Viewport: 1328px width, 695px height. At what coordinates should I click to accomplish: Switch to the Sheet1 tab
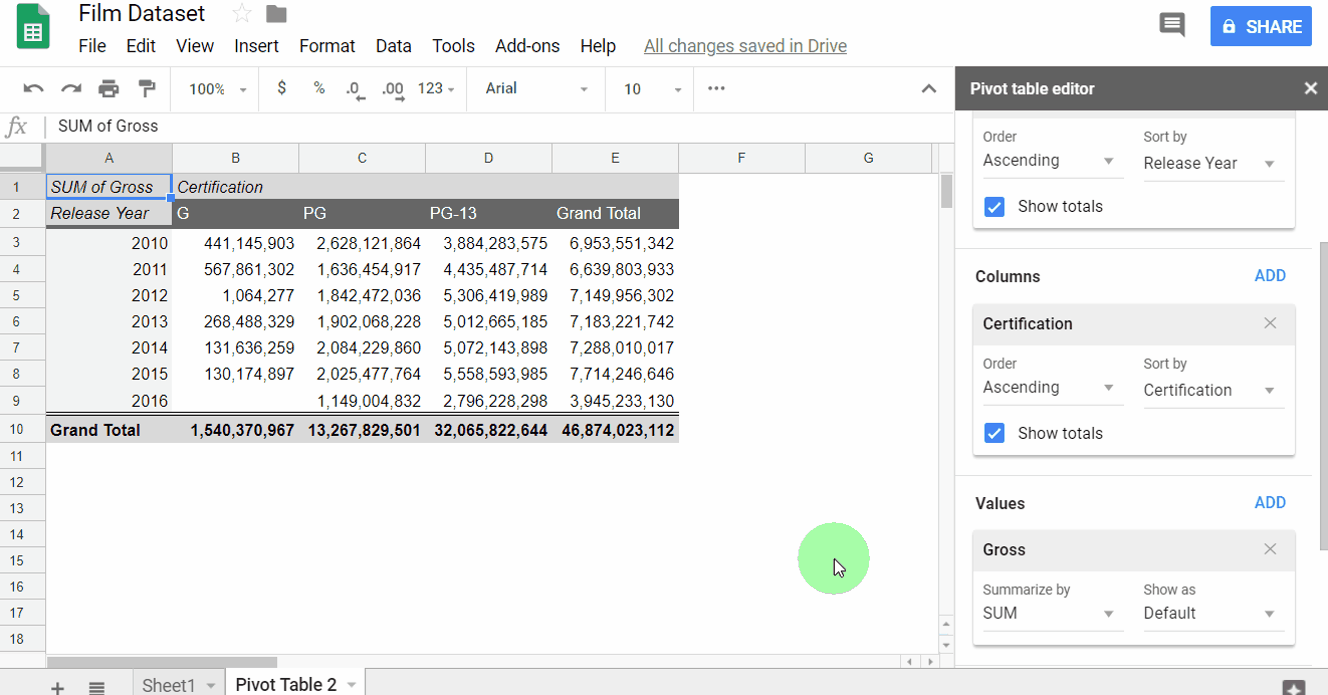click(x=168, y=685)
